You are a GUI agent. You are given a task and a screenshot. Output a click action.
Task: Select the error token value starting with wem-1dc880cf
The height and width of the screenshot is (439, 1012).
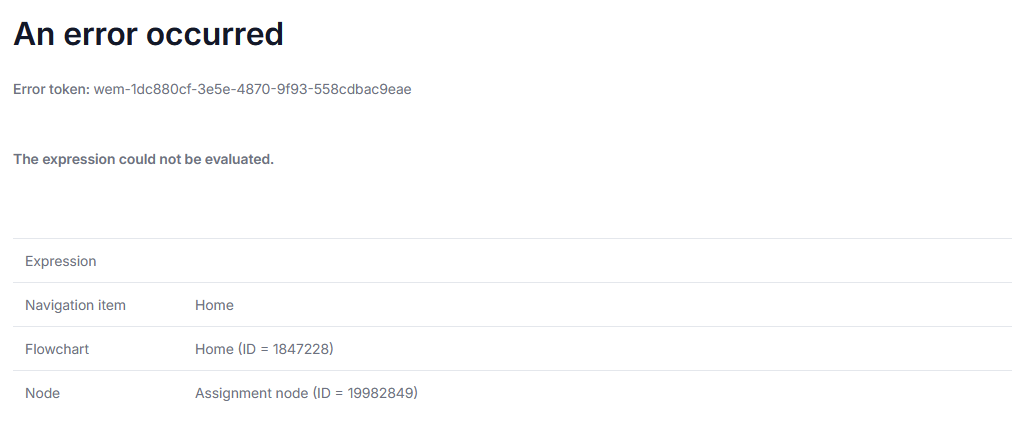252,89
